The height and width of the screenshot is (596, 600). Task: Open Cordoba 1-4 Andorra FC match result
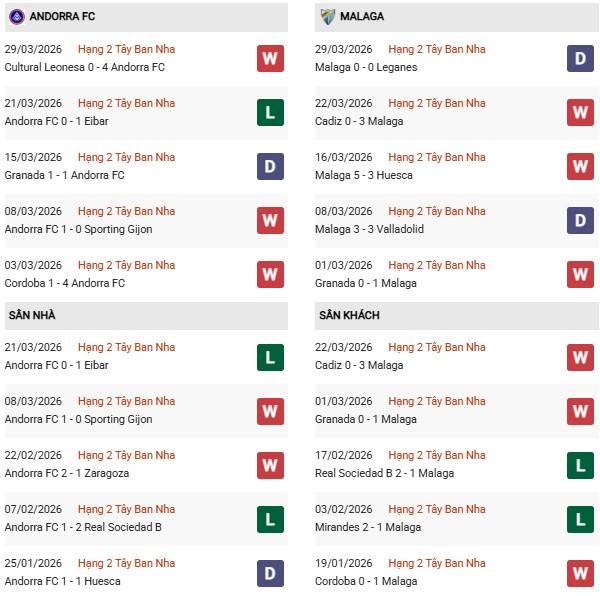[x=65, y=283]
